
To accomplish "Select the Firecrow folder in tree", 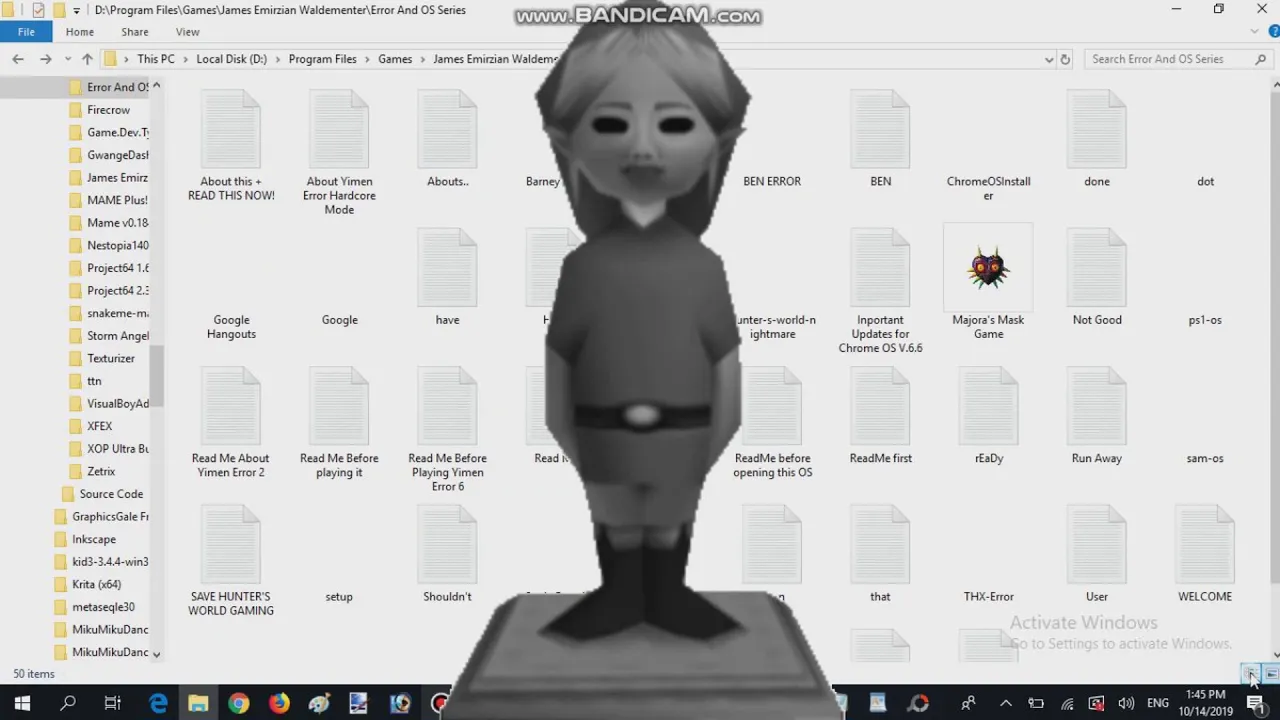I will point(108,110).
